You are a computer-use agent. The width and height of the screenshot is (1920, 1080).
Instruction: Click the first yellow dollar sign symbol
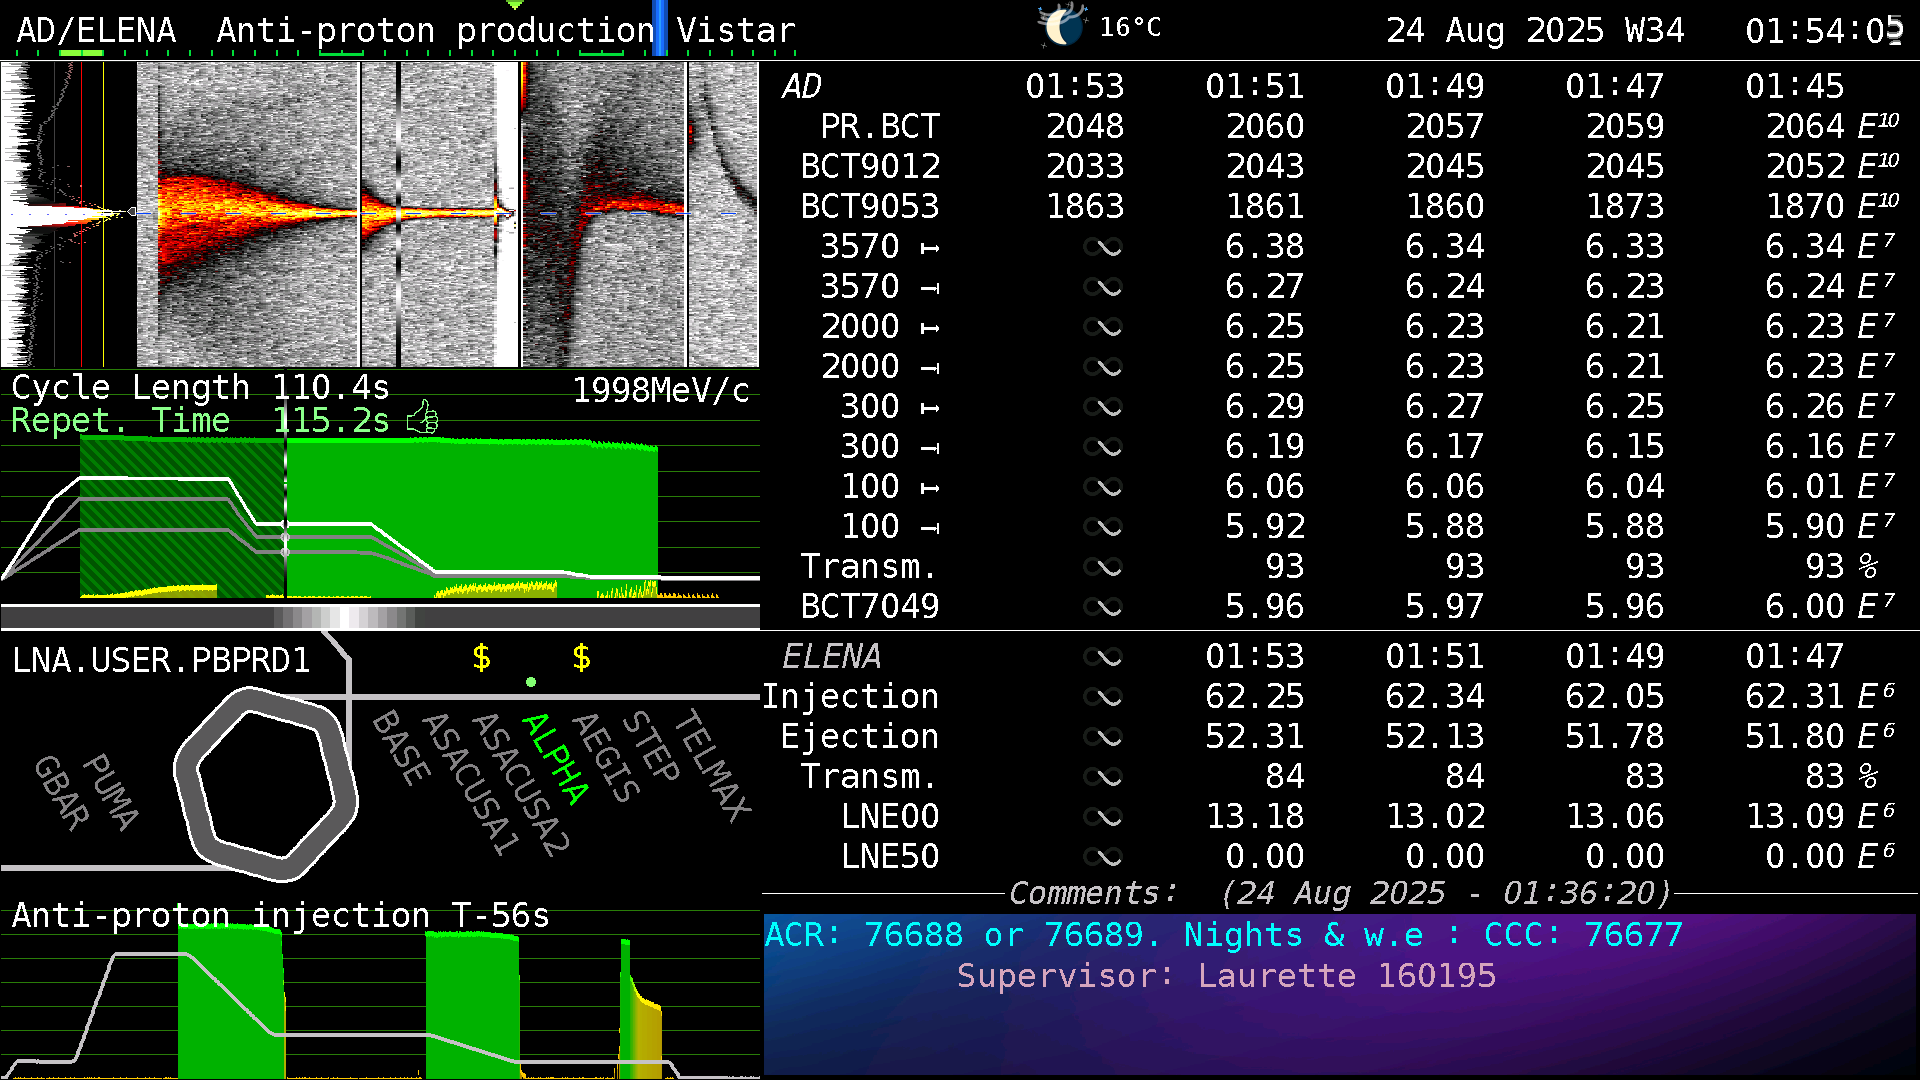pos(481,657)
